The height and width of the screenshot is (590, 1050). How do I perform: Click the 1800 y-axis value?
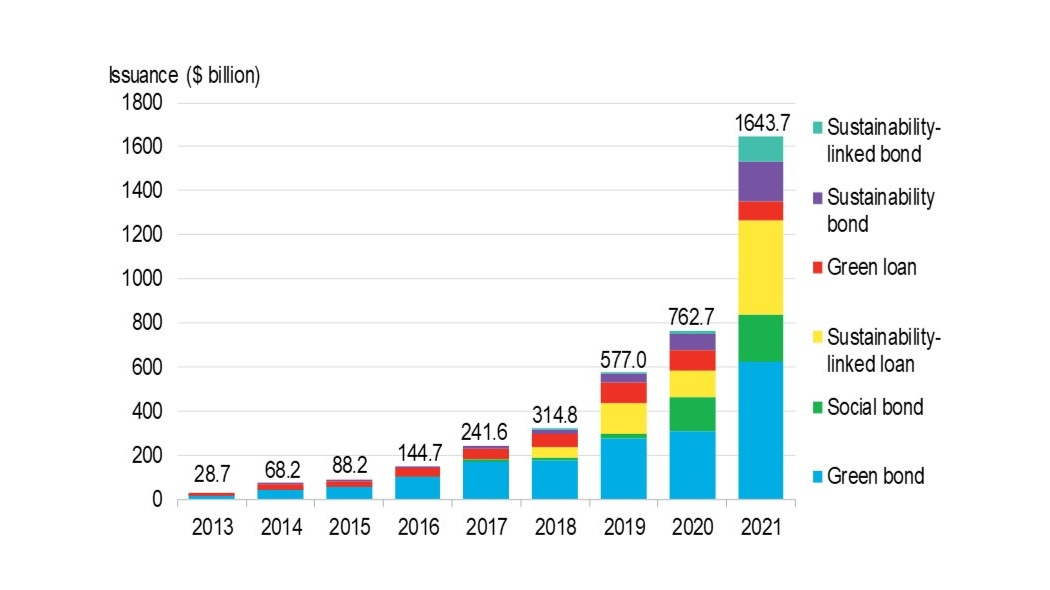[142, 102]
